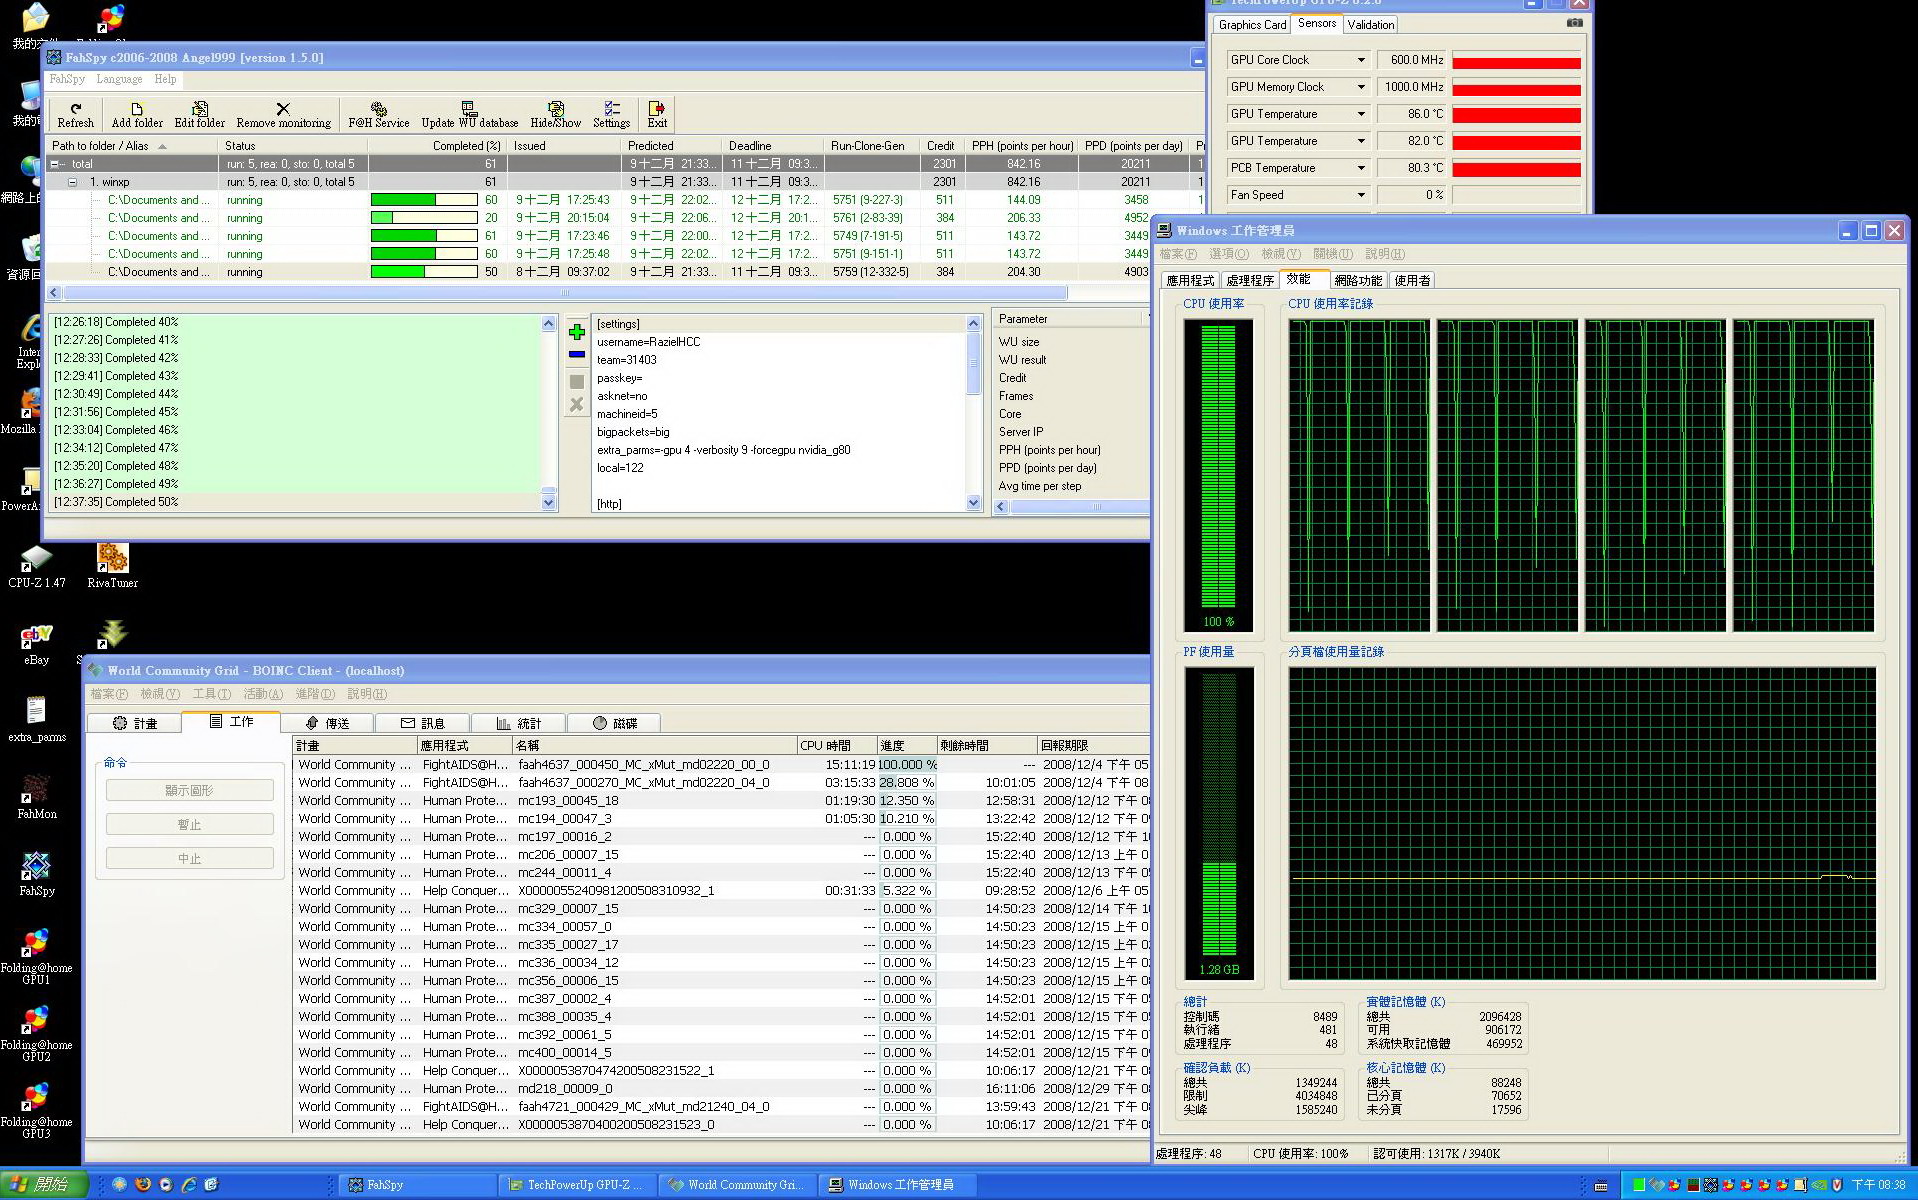Open FahSpy Settings from toolbar
The width and height of the screenshot is (1918, 1200).
coord(611,115)
